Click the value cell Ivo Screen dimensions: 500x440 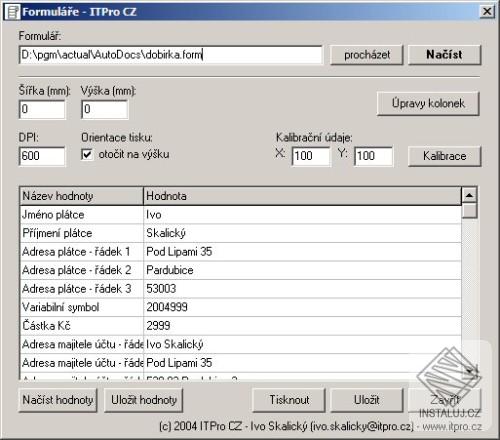point(302,215)
